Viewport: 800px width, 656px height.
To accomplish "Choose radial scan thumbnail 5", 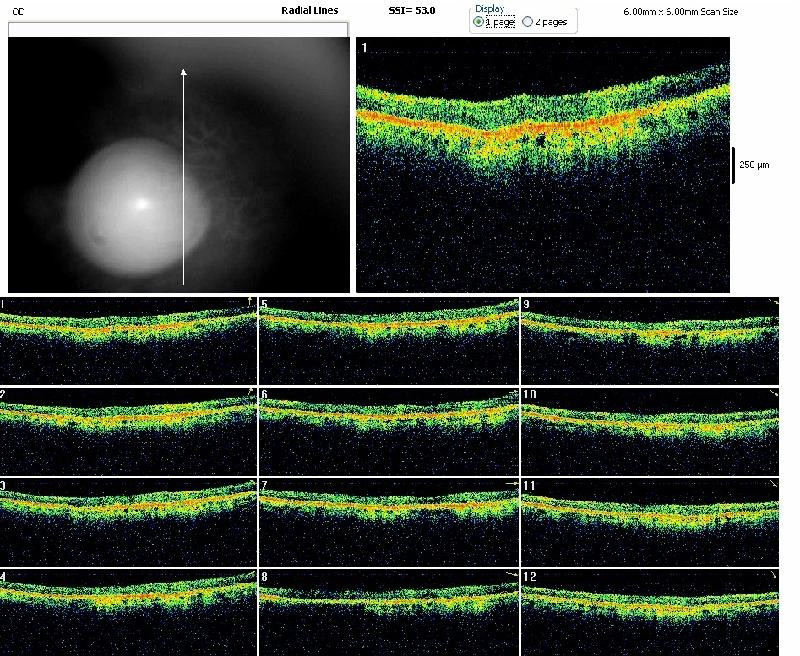I will 388,340.
